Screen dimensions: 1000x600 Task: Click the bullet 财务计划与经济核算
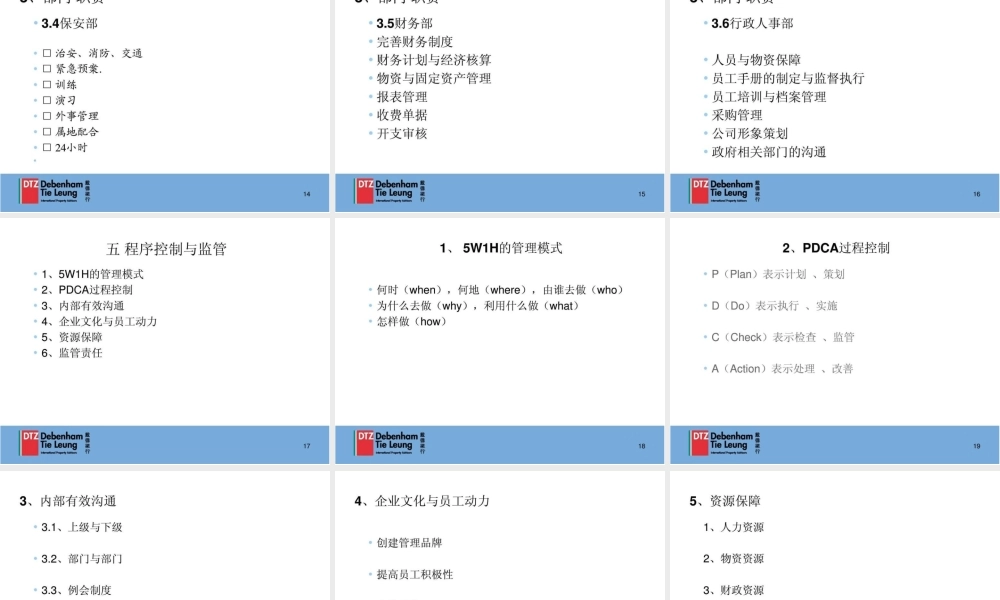[434, 60]
